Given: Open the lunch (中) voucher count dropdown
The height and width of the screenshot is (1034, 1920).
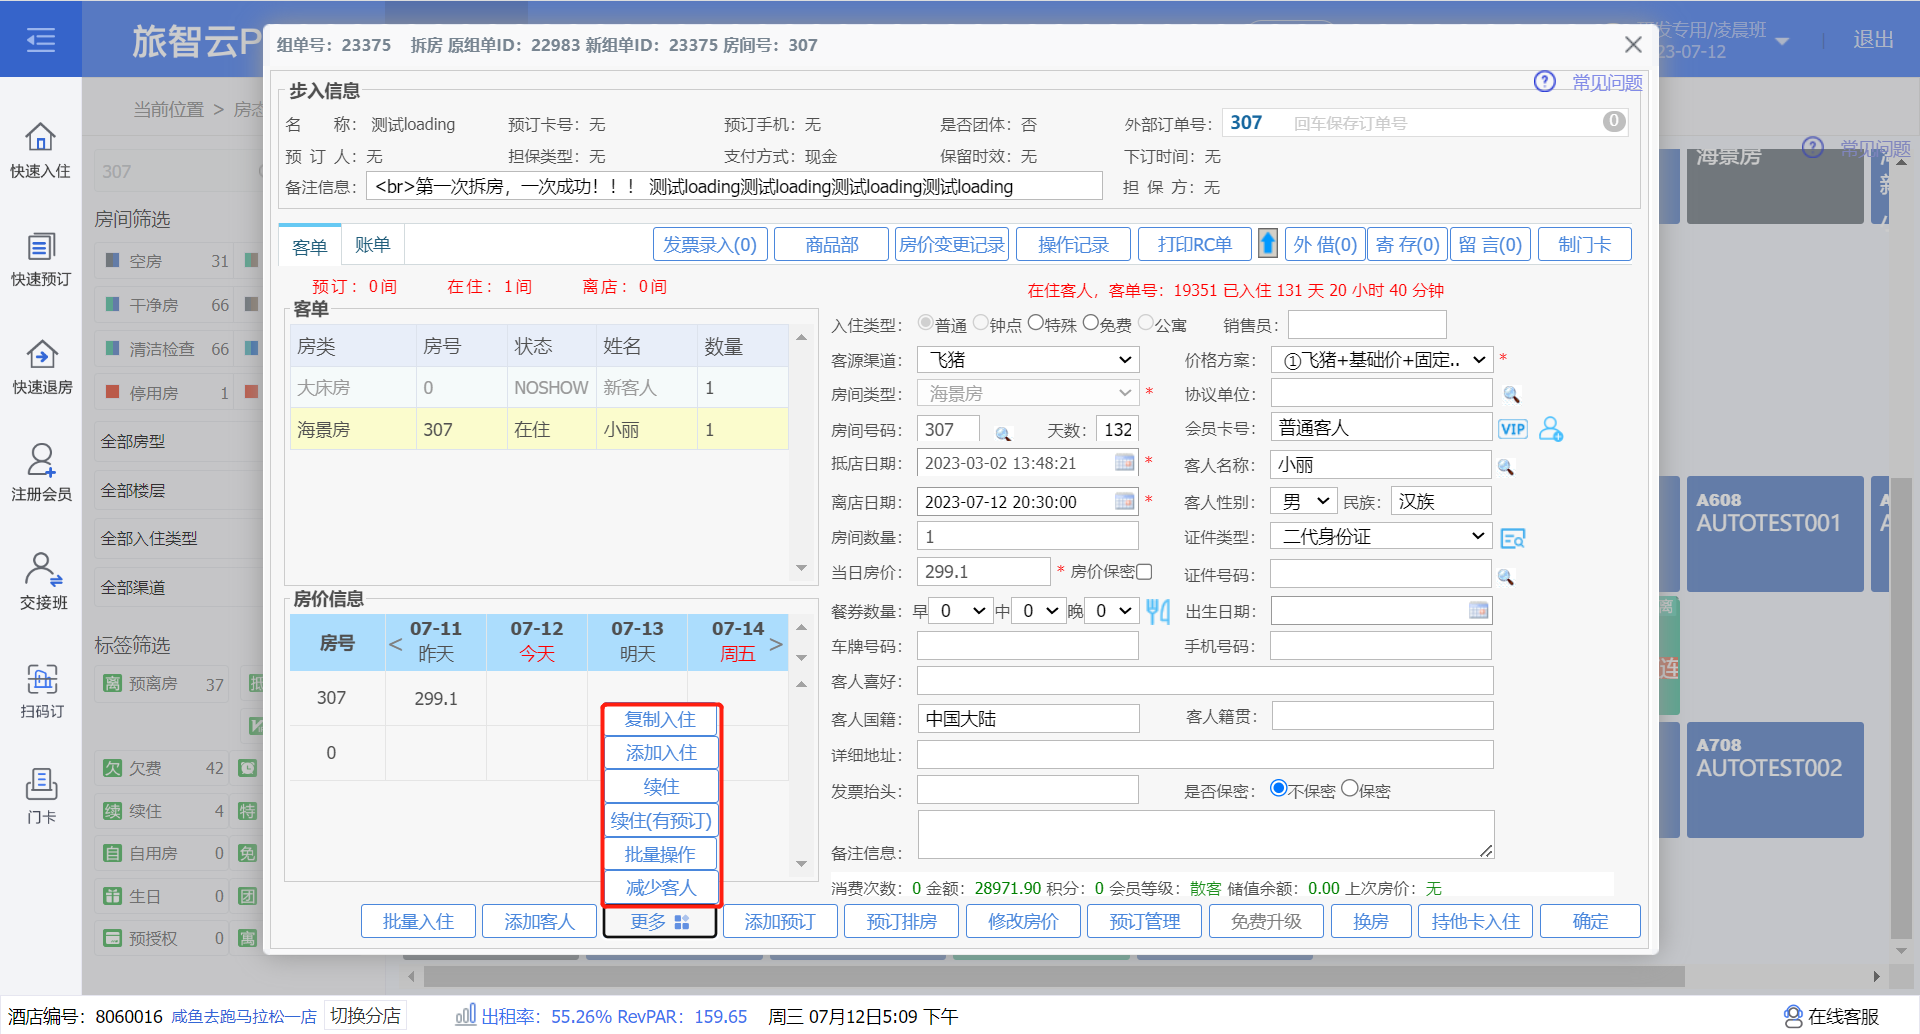Looking at the screenshot, I should tap(1040, 611).
